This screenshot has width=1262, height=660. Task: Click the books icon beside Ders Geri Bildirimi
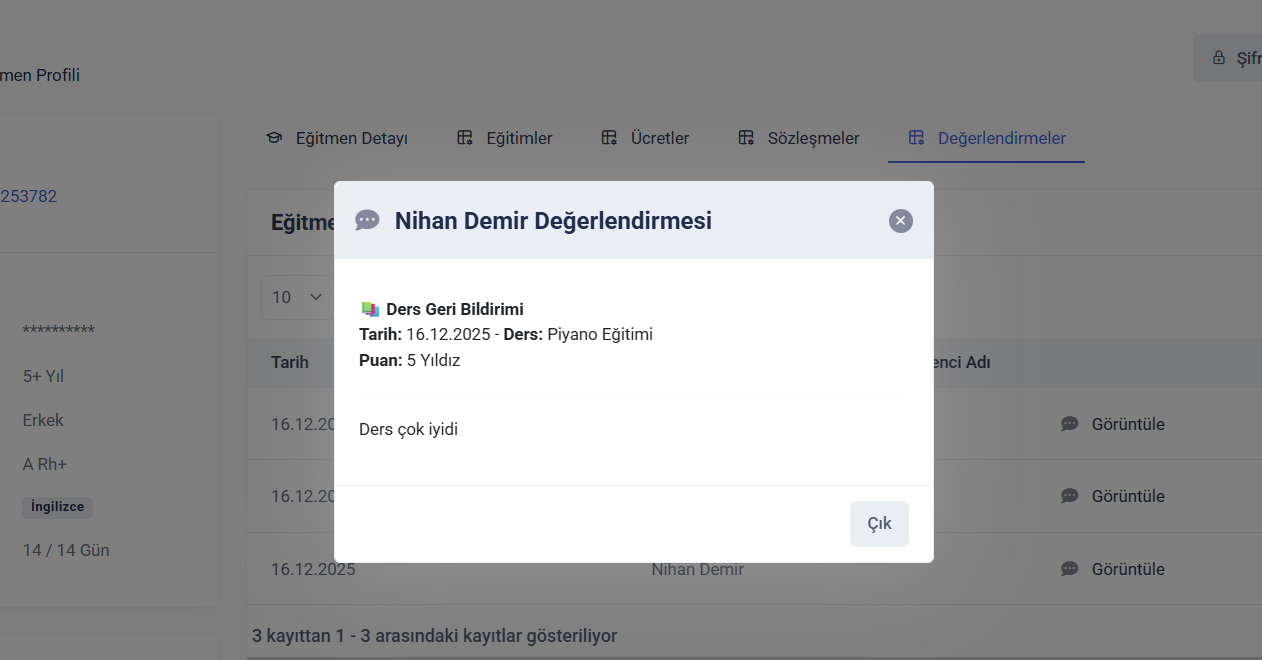tap(370, 309)
